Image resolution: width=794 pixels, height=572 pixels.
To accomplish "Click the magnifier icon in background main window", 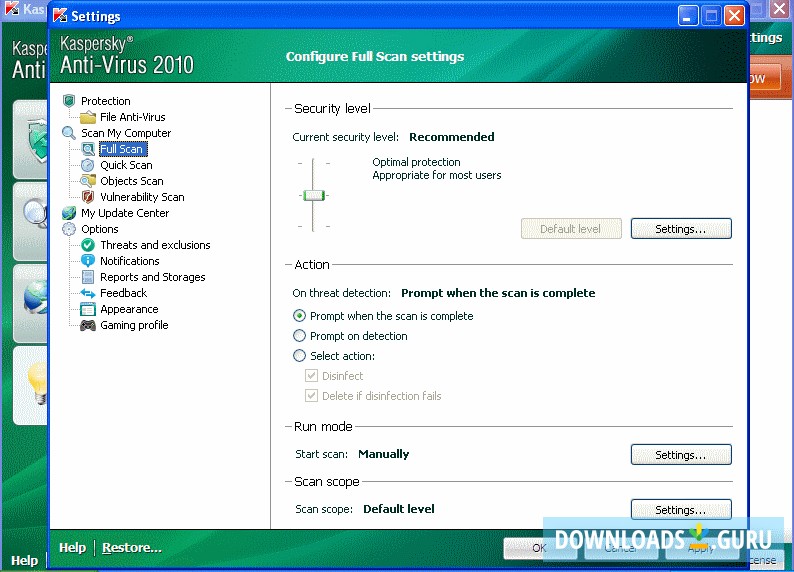I will point(35,212).
